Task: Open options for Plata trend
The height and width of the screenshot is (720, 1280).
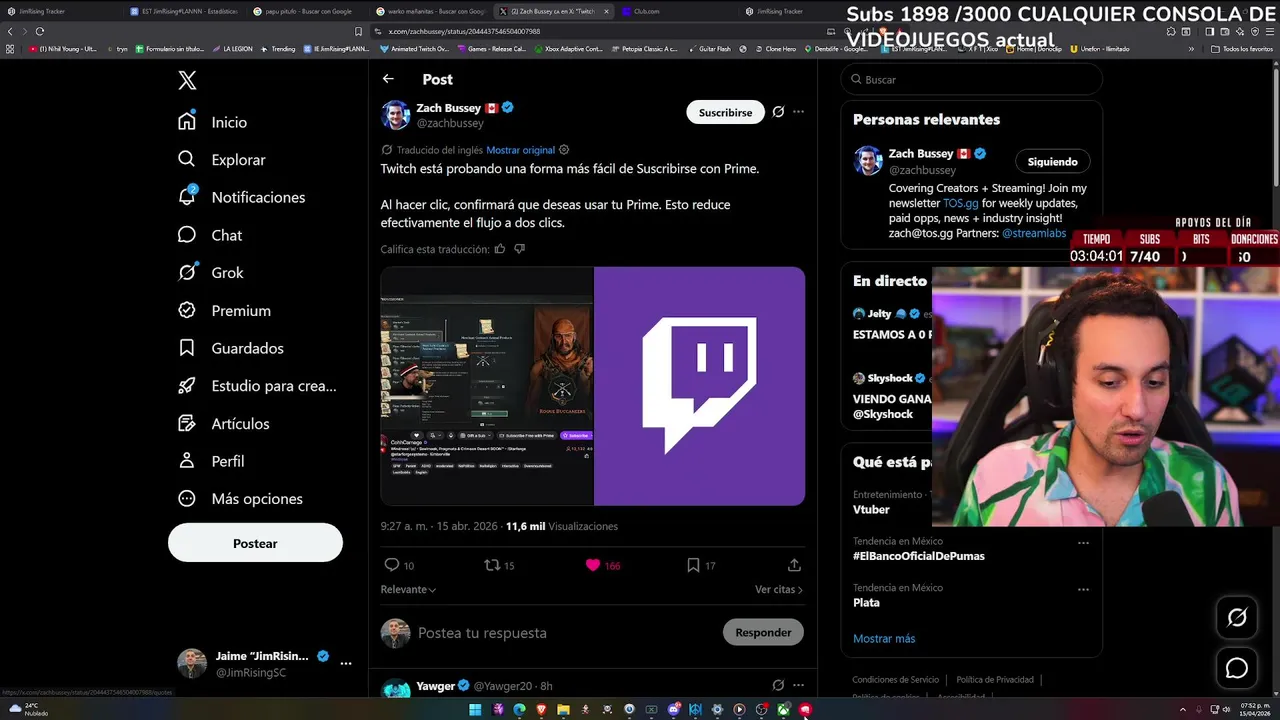Action: pos(1083,590)
